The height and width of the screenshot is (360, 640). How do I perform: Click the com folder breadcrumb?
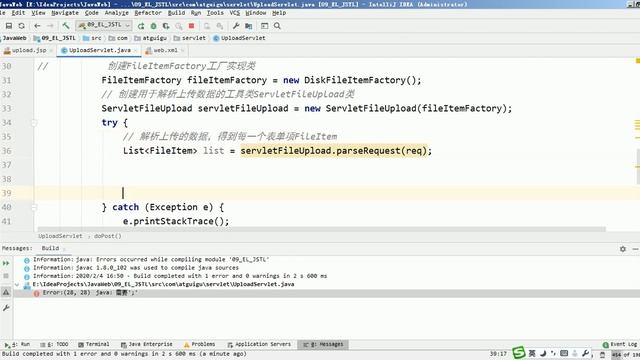point(118,38)
